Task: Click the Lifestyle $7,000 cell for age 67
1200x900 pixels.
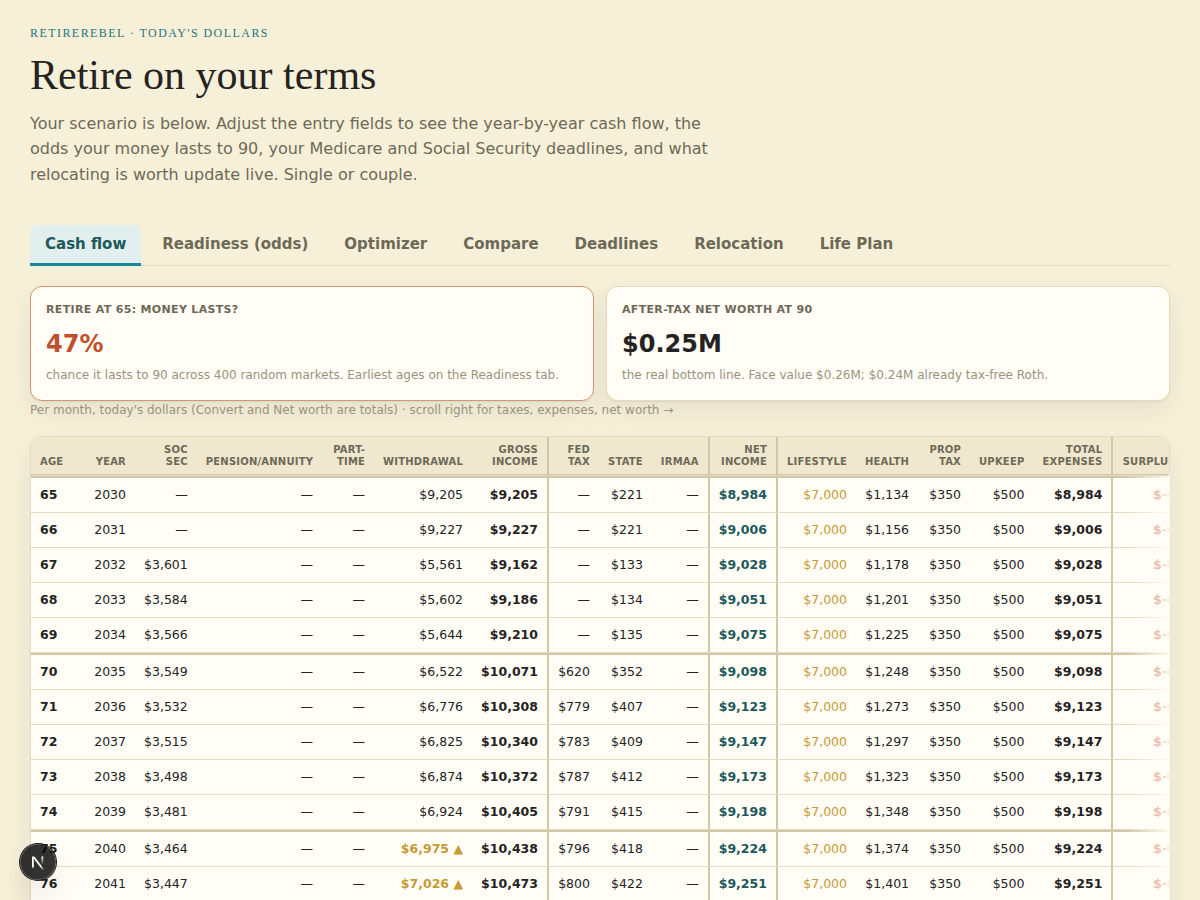Action: tap(825, 565)
